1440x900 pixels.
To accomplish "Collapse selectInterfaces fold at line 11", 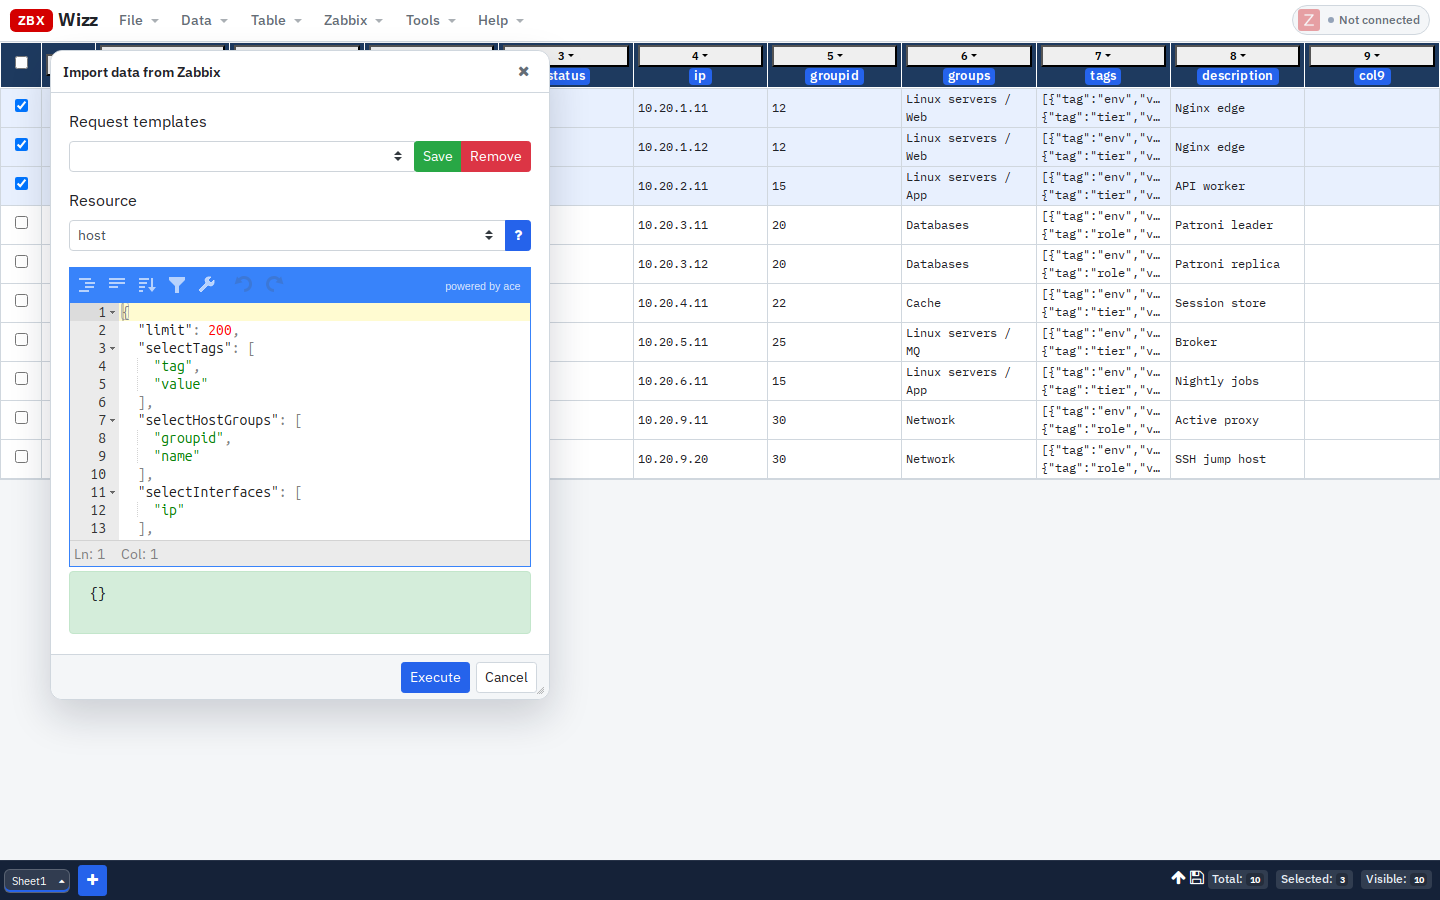I will point(113,492).
